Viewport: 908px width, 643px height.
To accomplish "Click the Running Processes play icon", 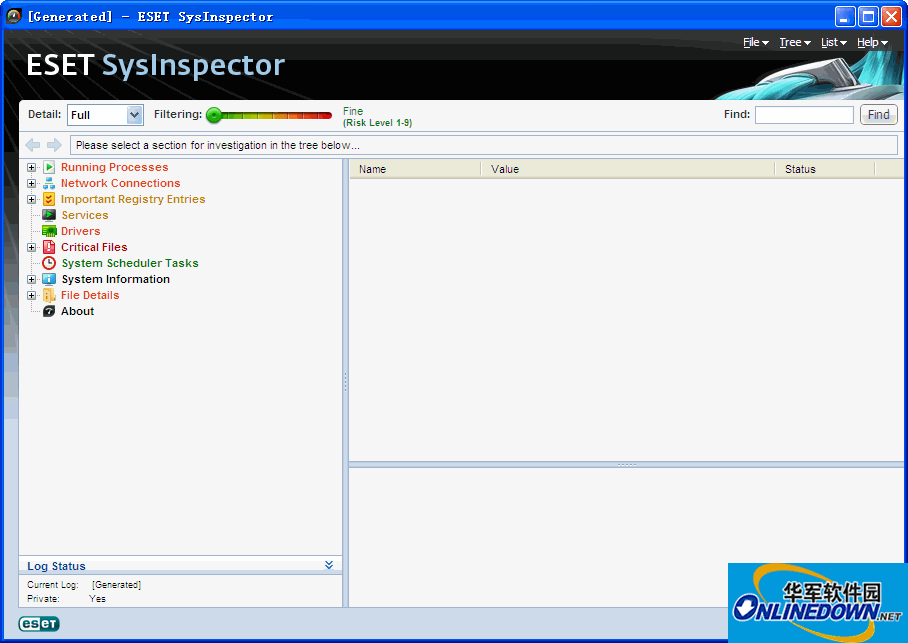I will click(49, 167).
